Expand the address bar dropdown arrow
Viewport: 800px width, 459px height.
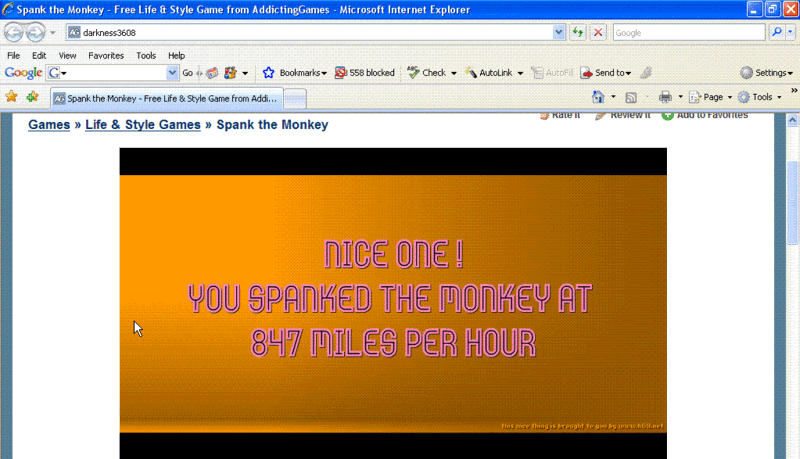tap(558, 32)
